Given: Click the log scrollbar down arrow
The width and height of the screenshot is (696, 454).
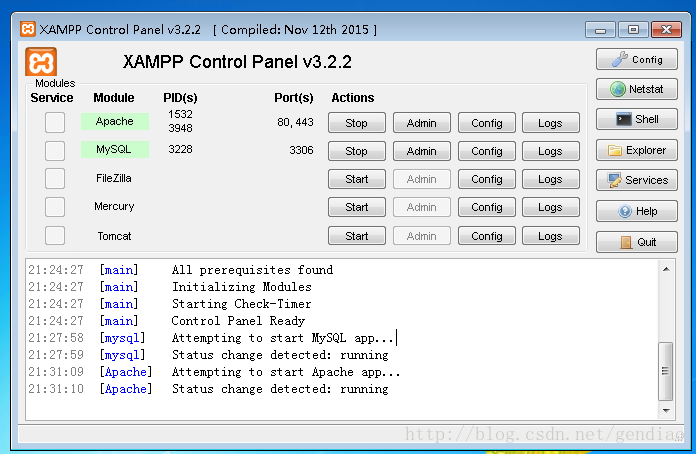Looking at the screenshot, I should pyautogui.click(x=666, y=411).
